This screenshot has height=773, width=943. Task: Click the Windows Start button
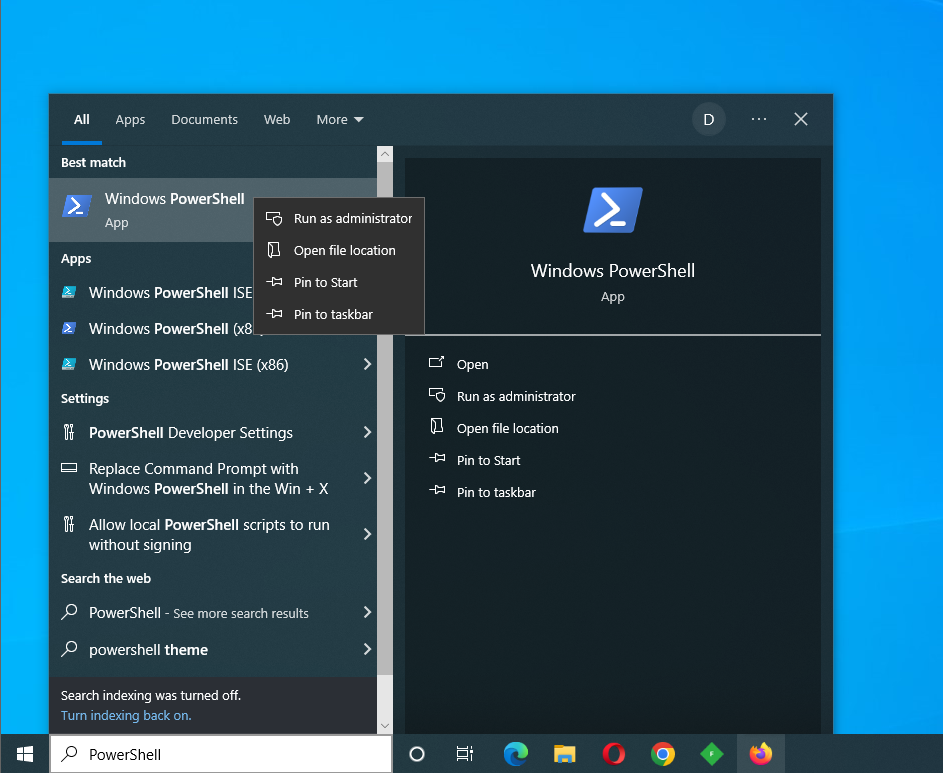[25, 754]
